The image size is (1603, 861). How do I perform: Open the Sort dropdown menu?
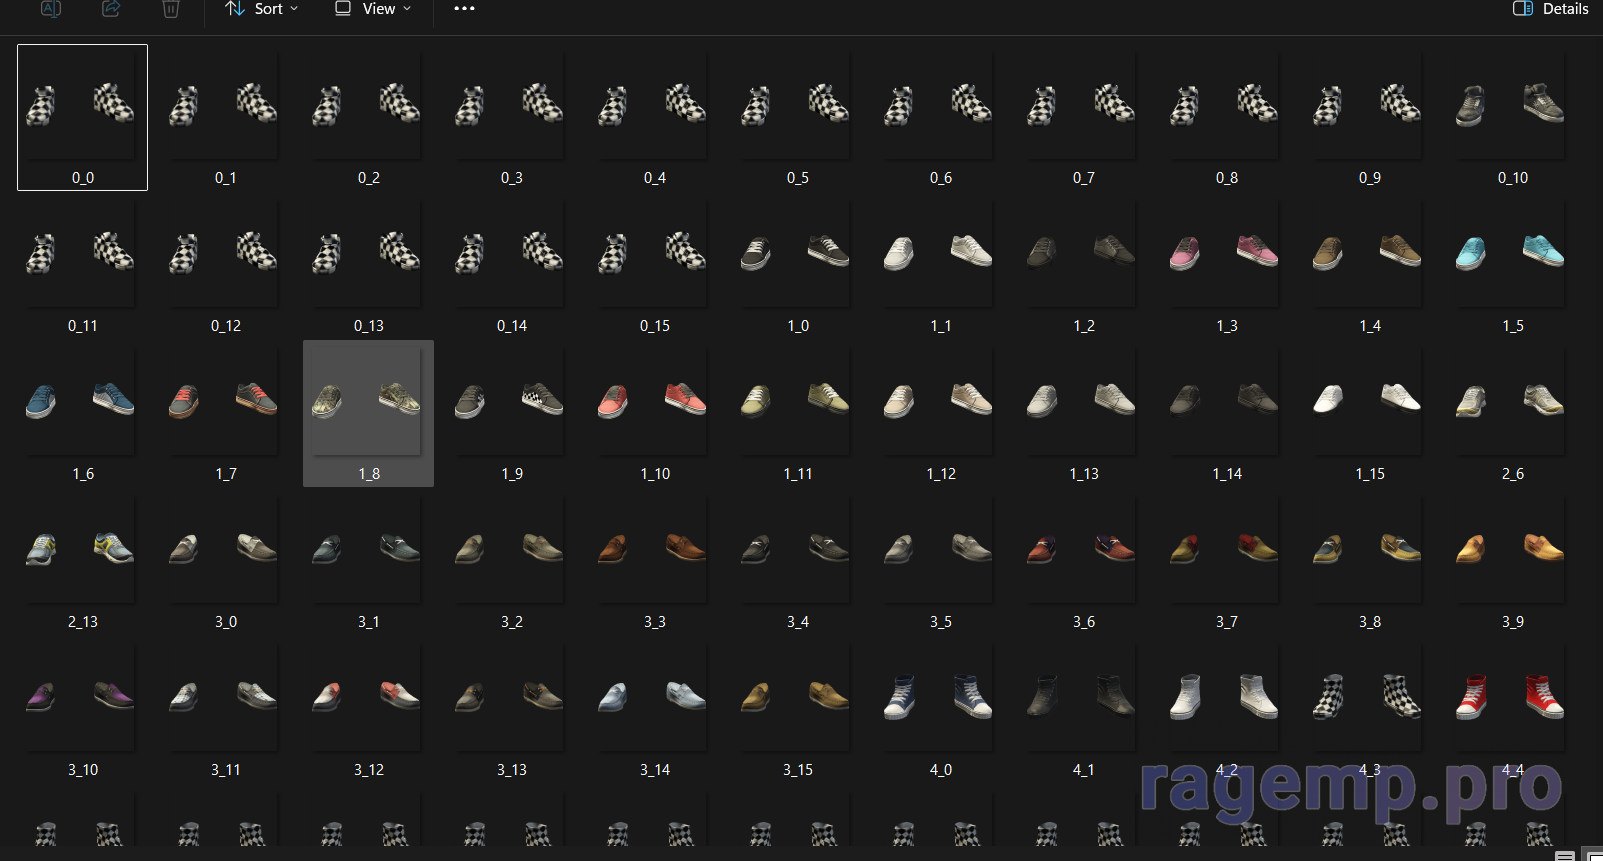(x=262, y=9)
